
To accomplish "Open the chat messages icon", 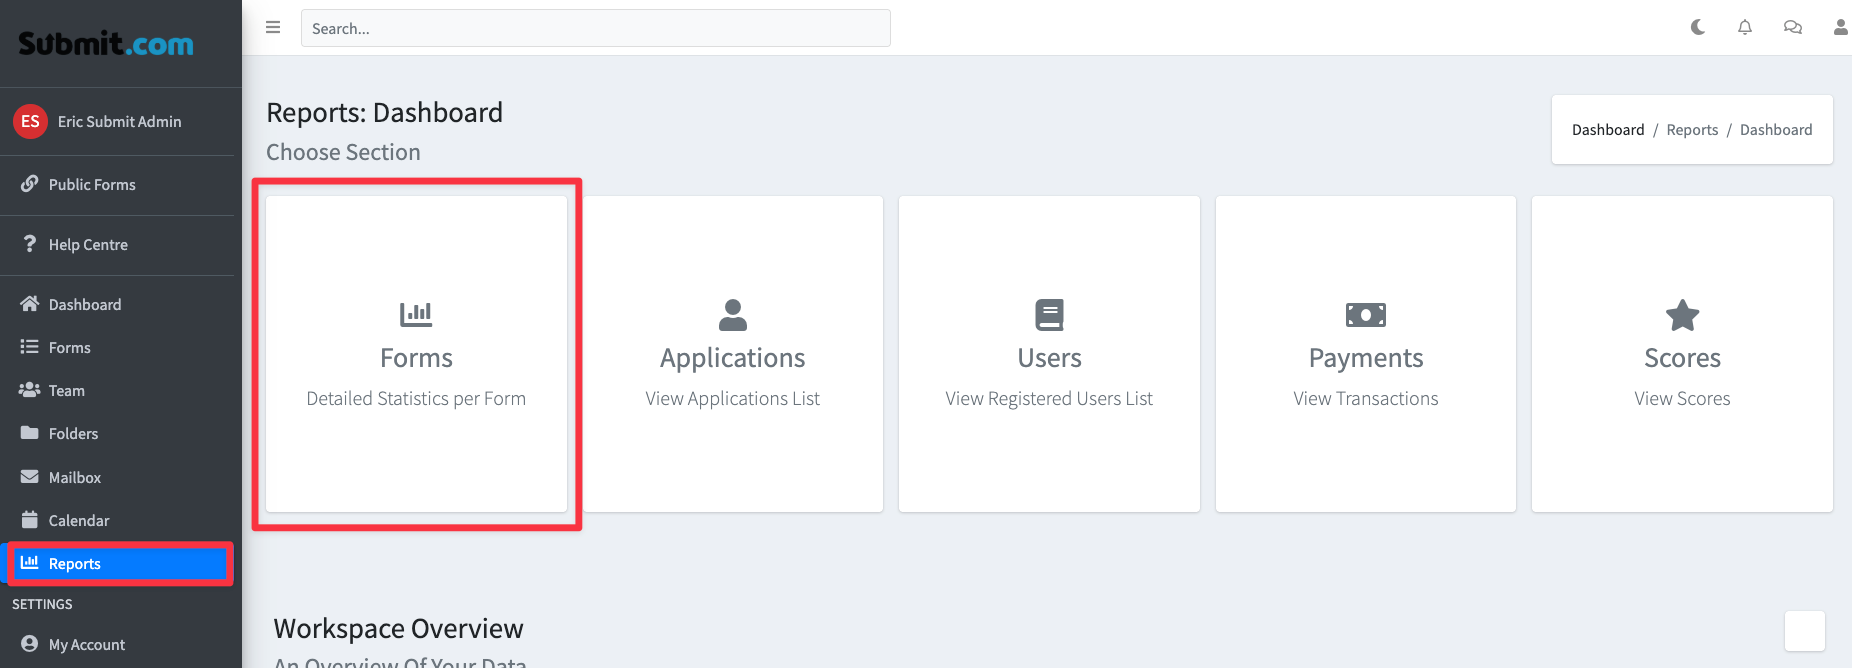I will click(x=1793, y=27).
